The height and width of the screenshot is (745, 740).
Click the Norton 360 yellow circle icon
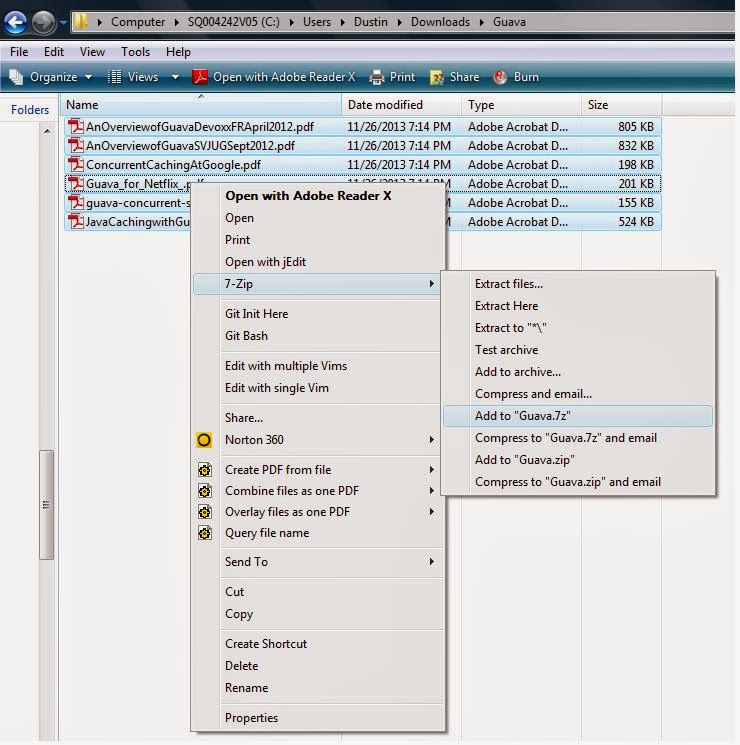click(204, 440)
